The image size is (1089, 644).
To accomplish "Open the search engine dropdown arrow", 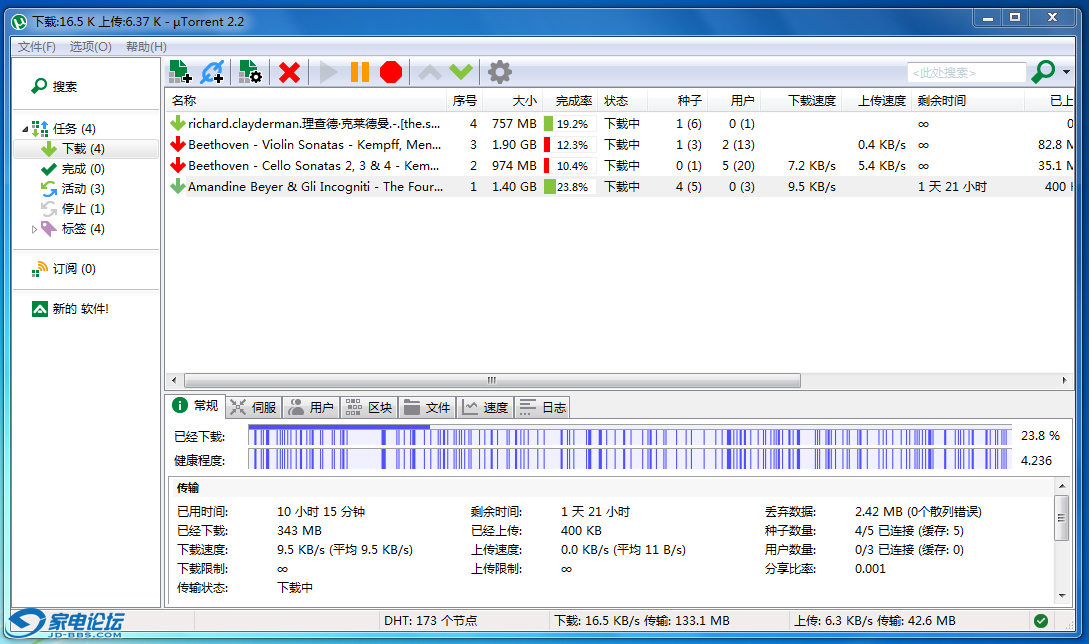I will pyautogui.click(x=1066, y=72).
